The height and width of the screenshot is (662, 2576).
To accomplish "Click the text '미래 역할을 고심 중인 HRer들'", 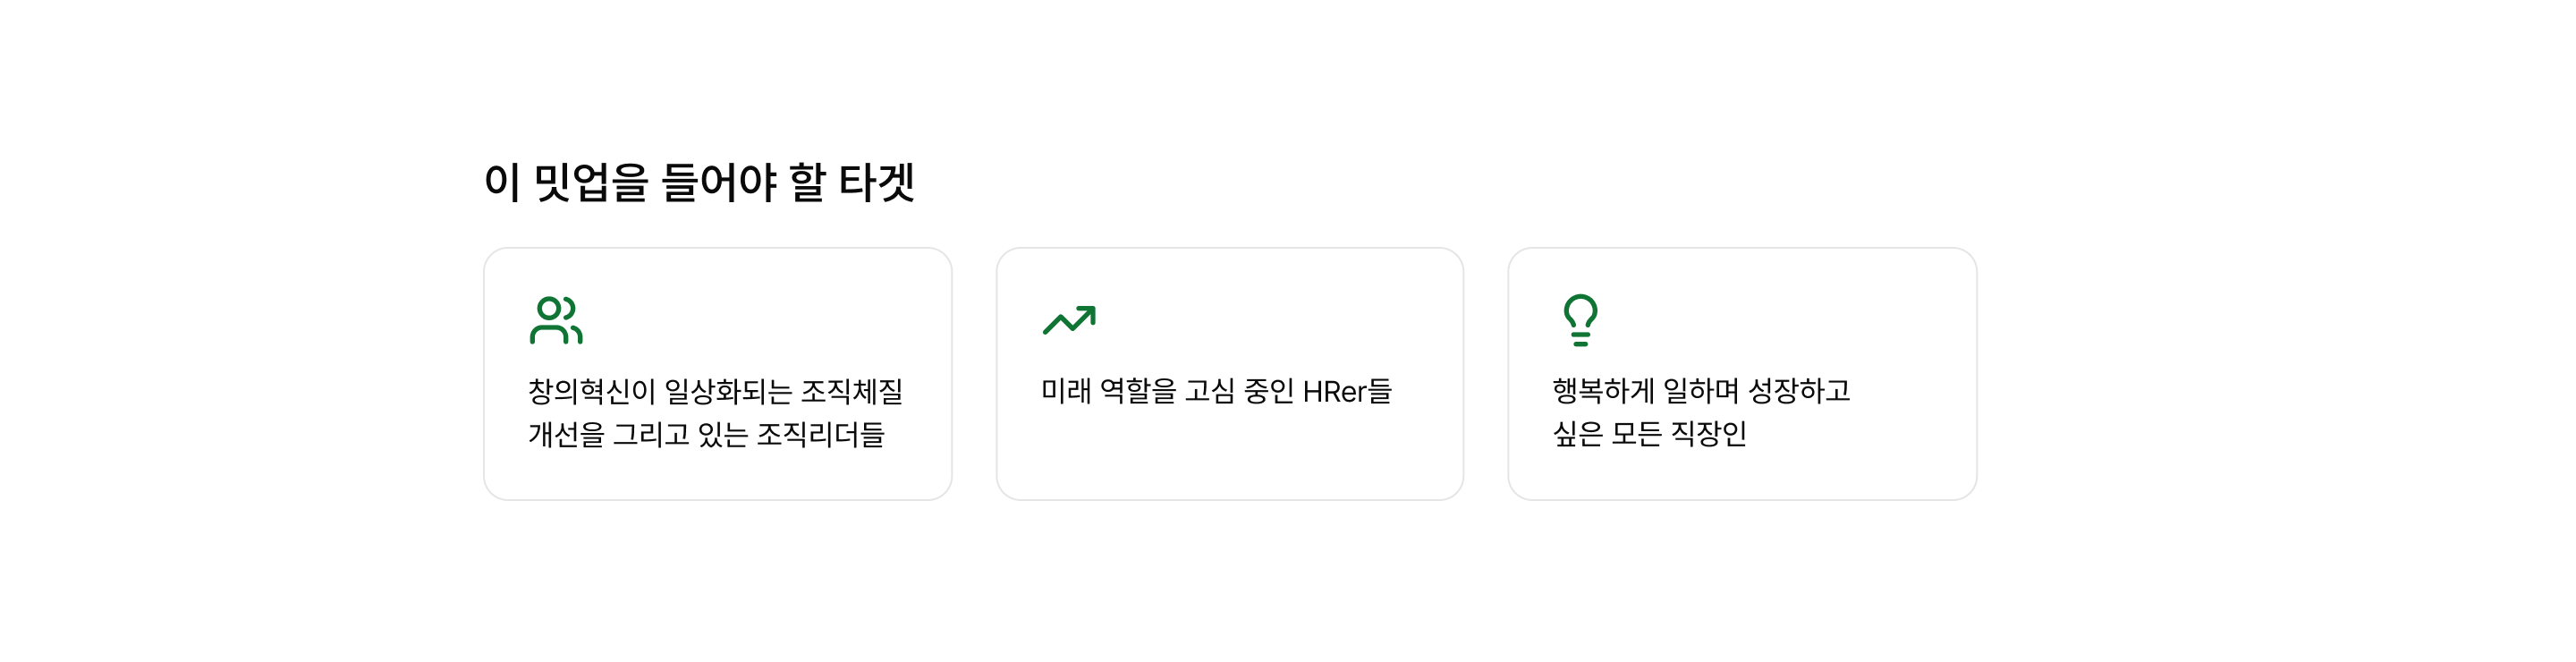I will pos(1216,391).
